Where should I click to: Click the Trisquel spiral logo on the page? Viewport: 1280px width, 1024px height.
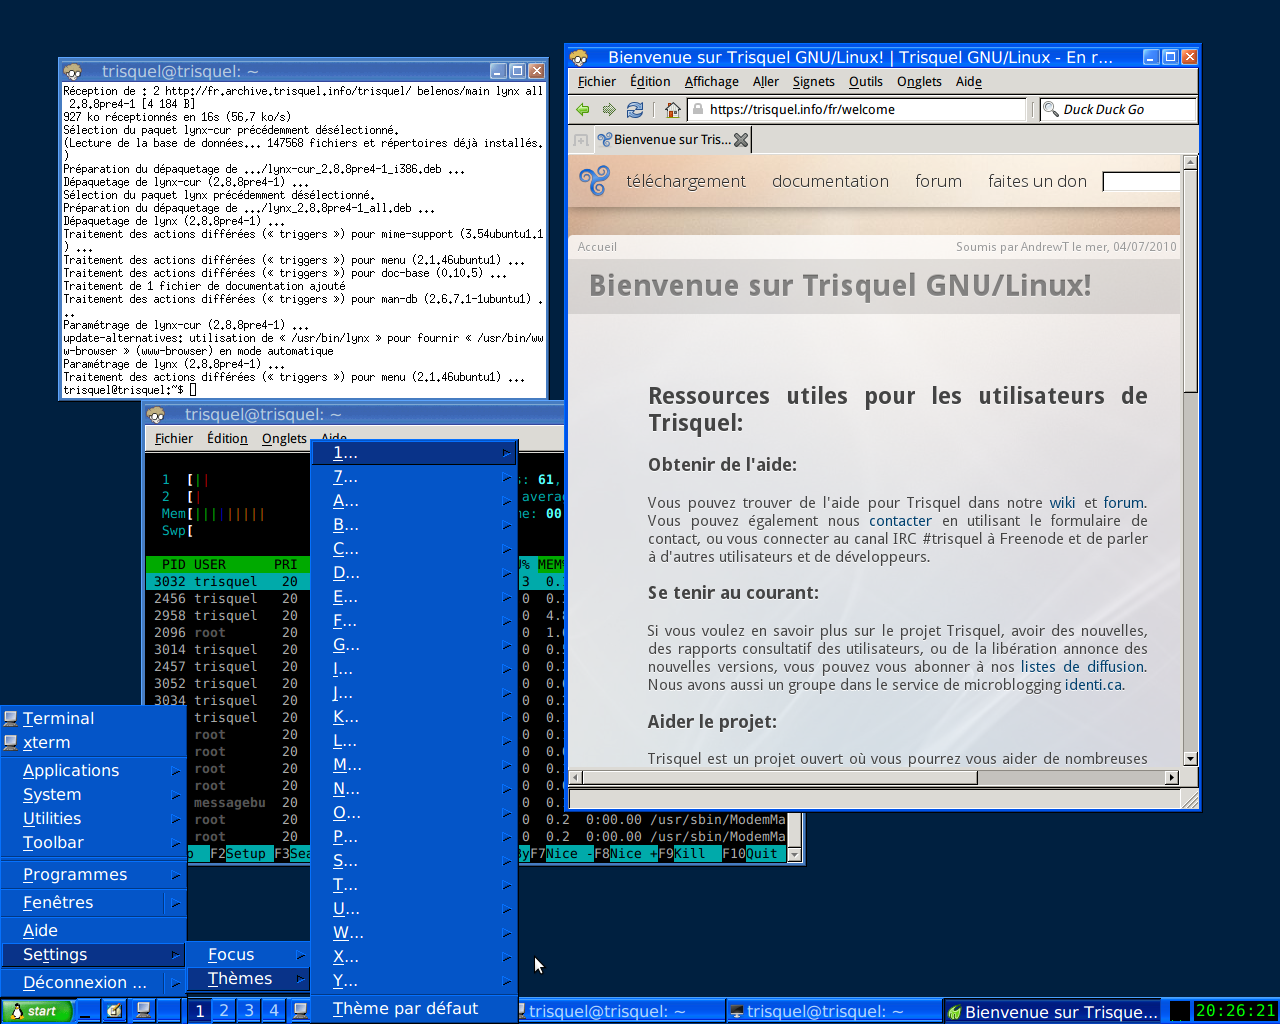pos(594,180)
